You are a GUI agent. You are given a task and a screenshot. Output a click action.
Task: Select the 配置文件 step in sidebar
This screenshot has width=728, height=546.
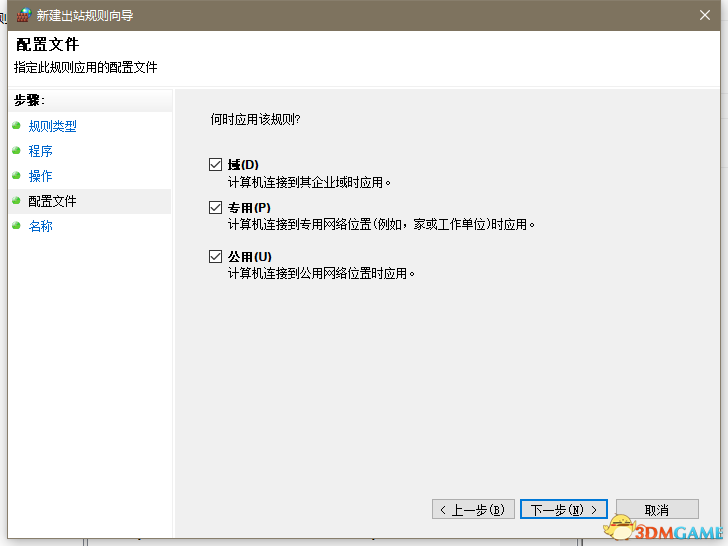(90, 201)
